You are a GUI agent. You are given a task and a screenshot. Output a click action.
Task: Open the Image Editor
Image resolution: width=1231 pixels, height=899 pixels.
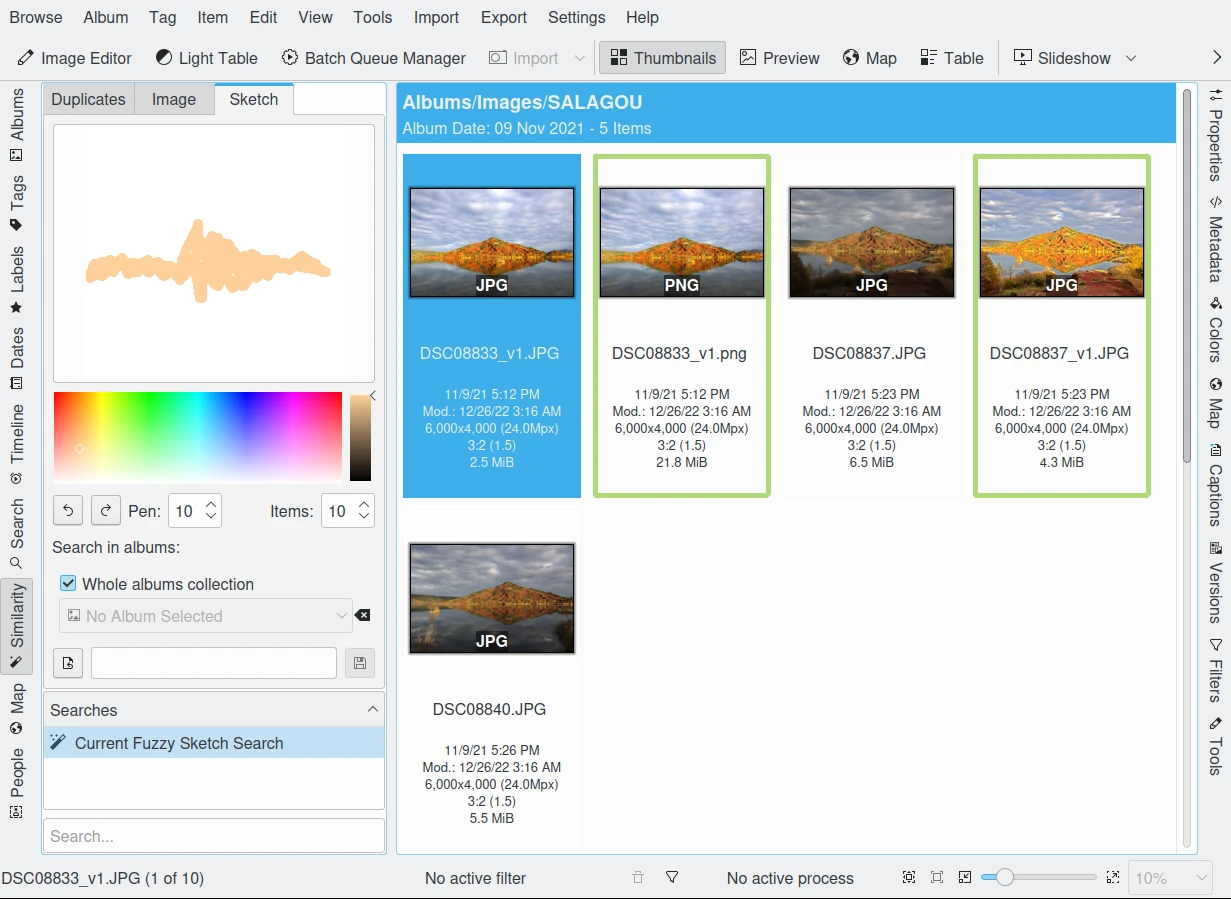coord(75,58)
